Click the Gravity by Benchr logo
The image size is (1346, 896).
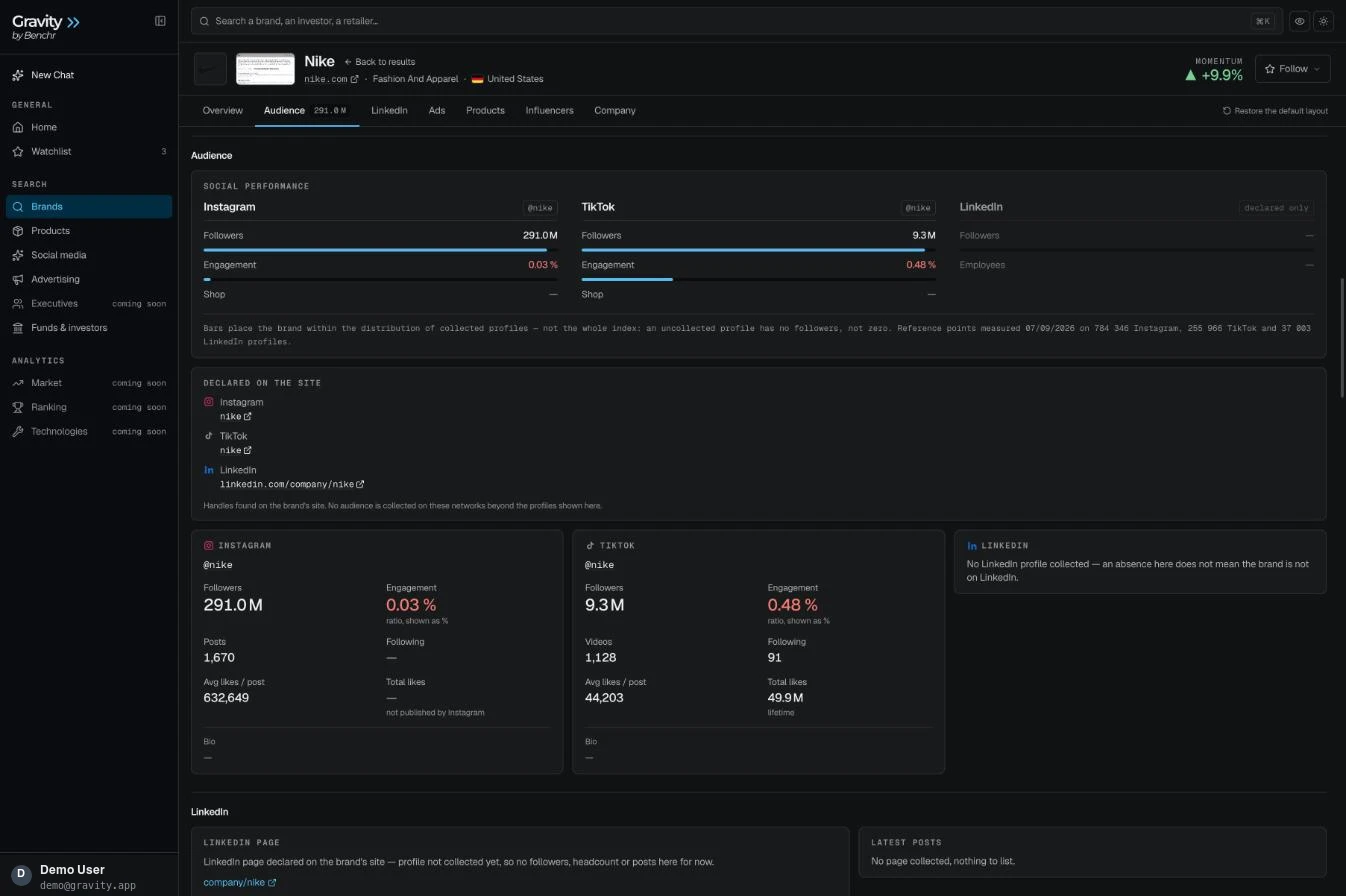point(46,27)
